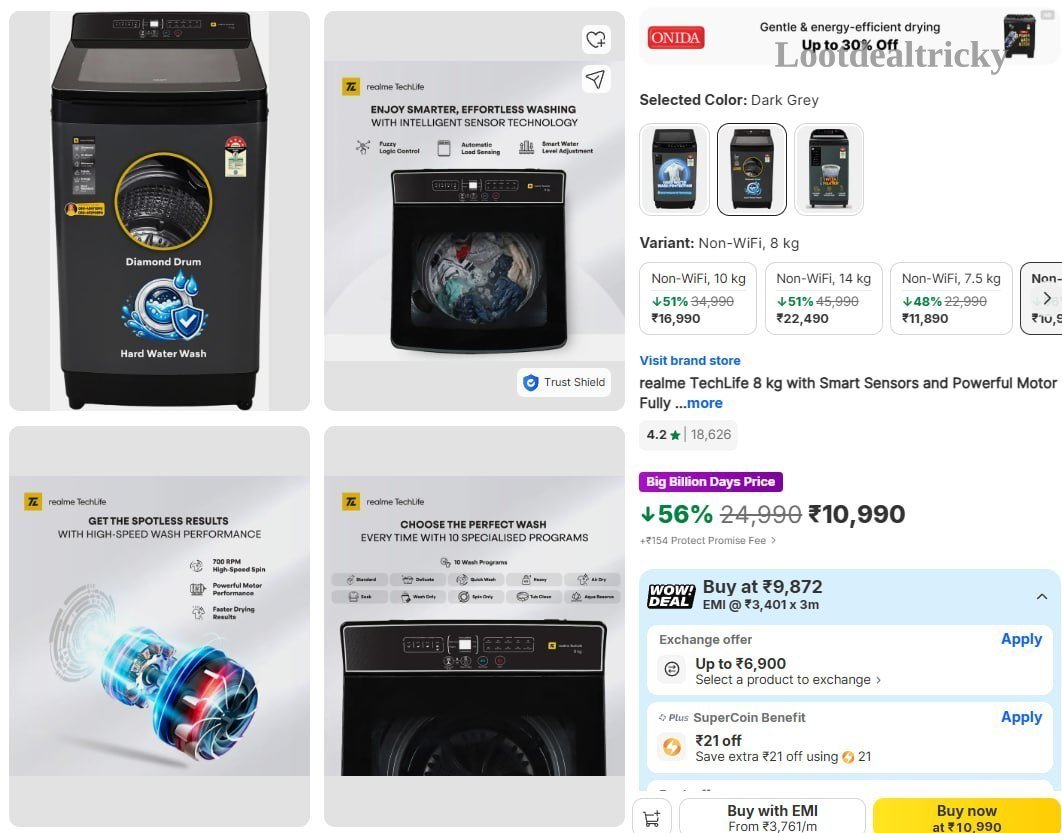Viewport: 1062px width, 833px height.
Task: Add to cart using cart icon
Action: (652, 817)
